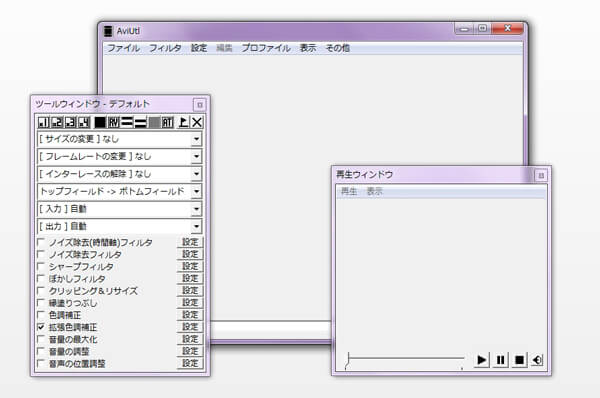This screenshot has height=398, width=600.
Task: Select the profile 1 toolbar icon
Action: pyautogui.click(x=43, y=122)
